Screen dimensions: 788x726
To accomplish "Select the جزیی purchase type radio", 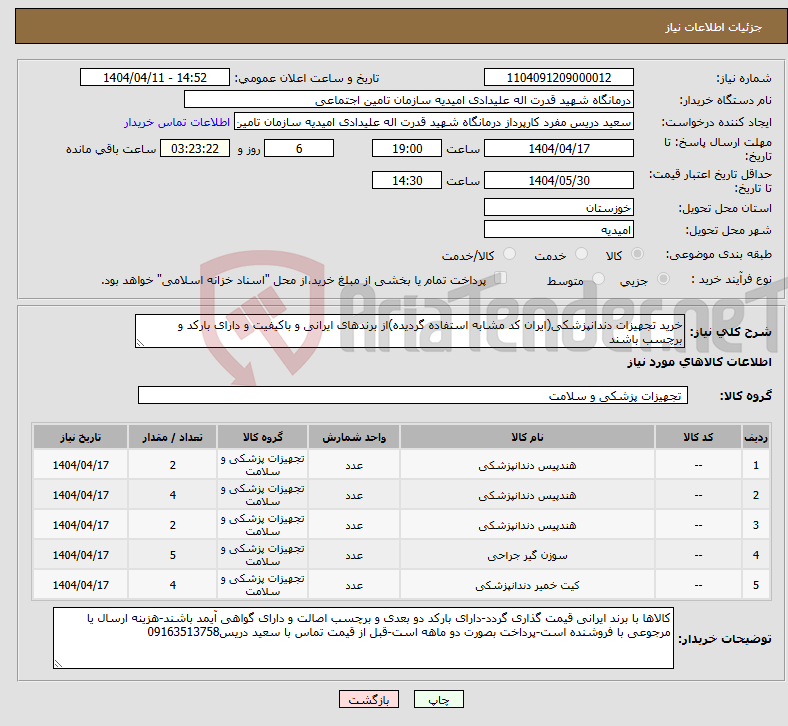I will point(663,279).
